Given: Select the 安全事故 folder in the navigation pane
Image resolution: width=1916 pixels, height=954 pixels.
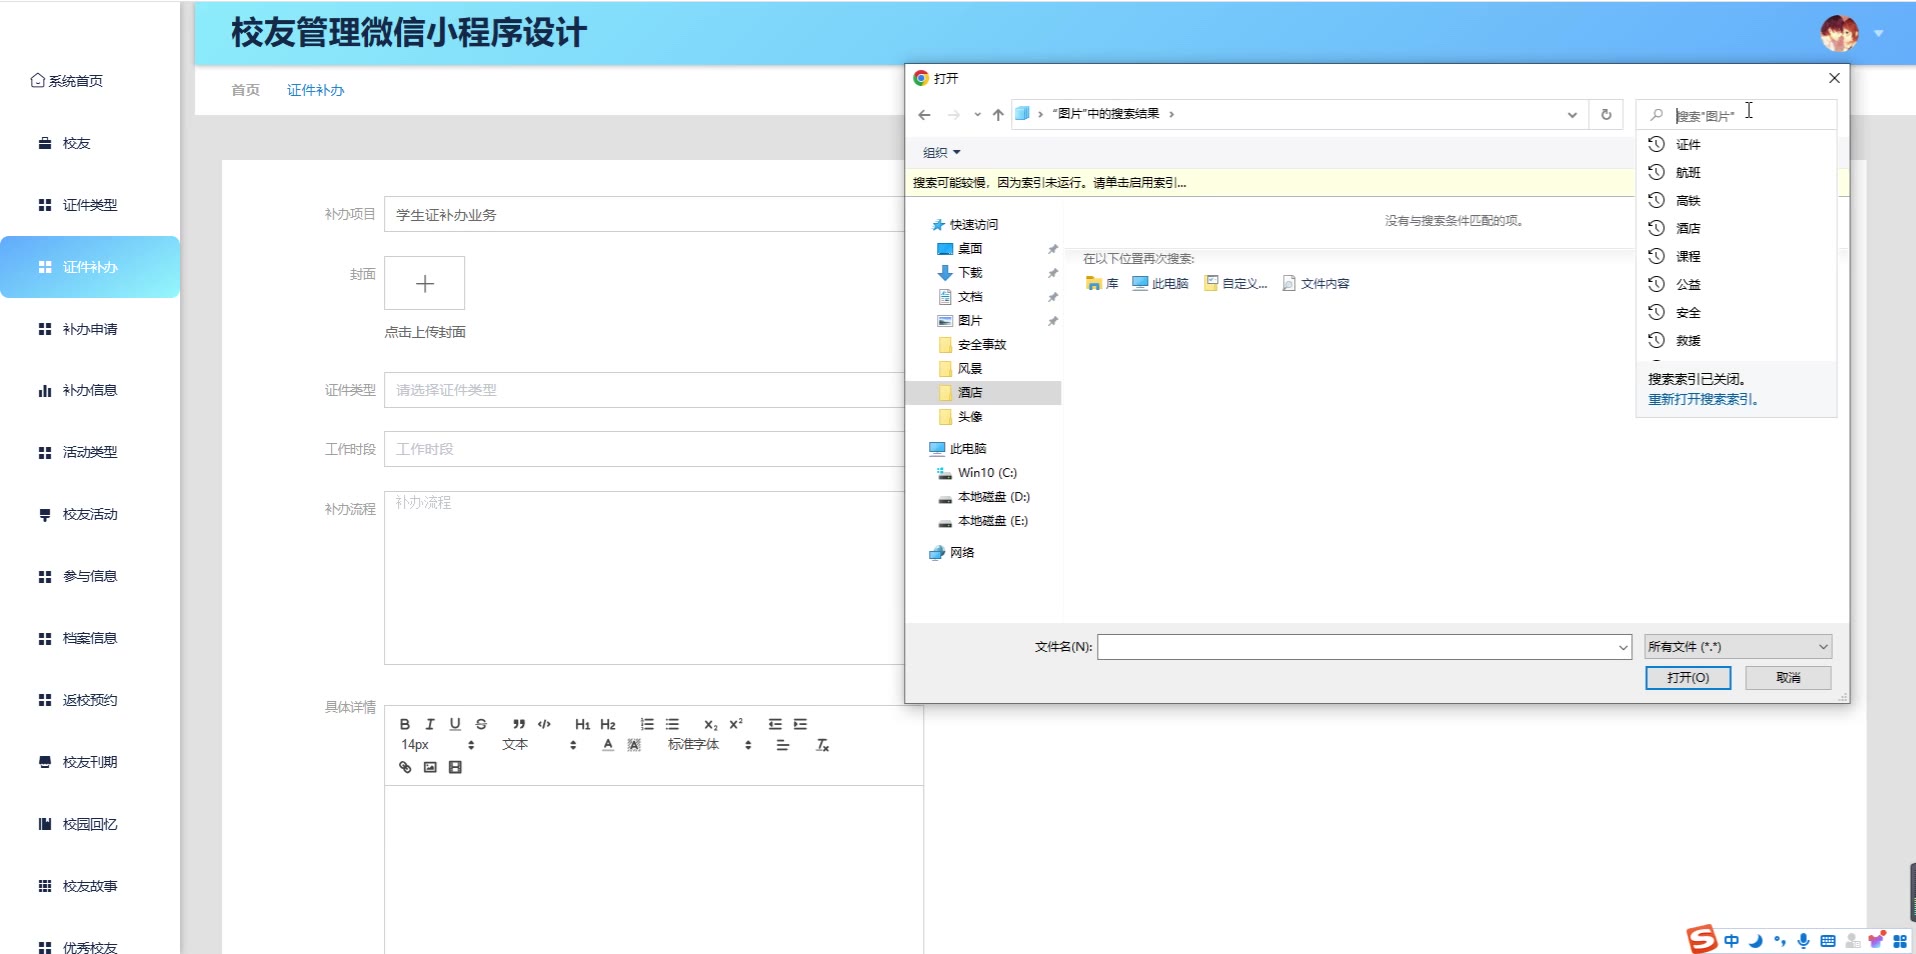Looking at the screenshot, I should pyautogui.click(x=982, y=345).
